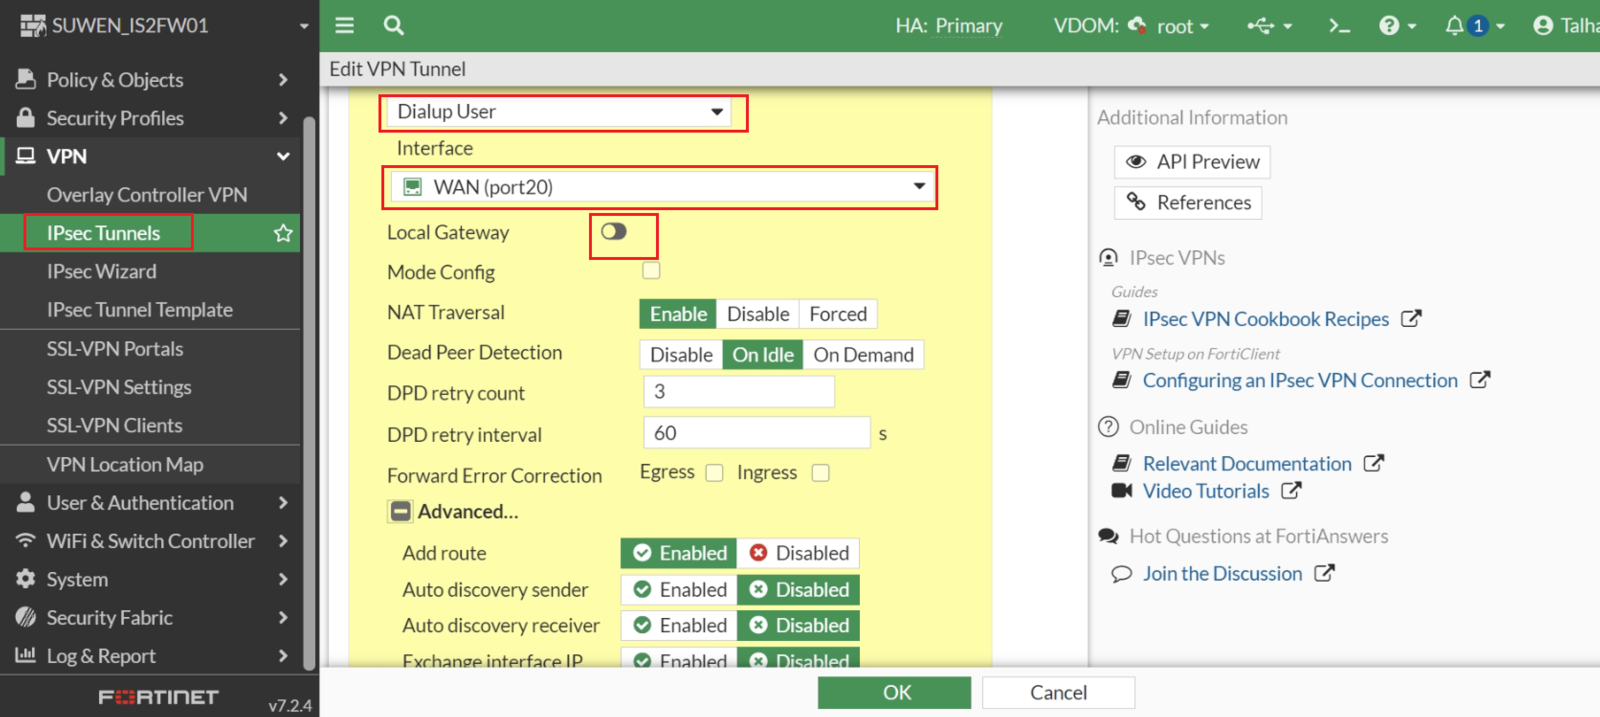Screen dimensions: 1600x717
Task: Open the CLI console icon
Action: [x=1339, y=26]
